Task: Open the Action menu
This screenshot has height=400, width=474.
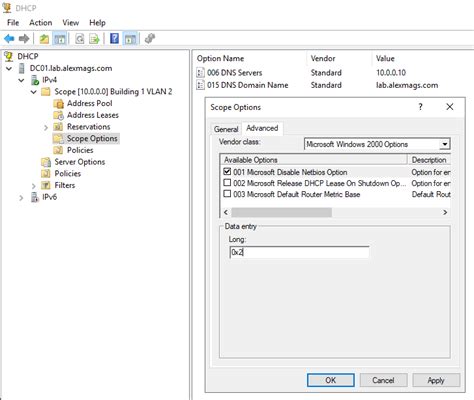Action: tap(41, 23)
